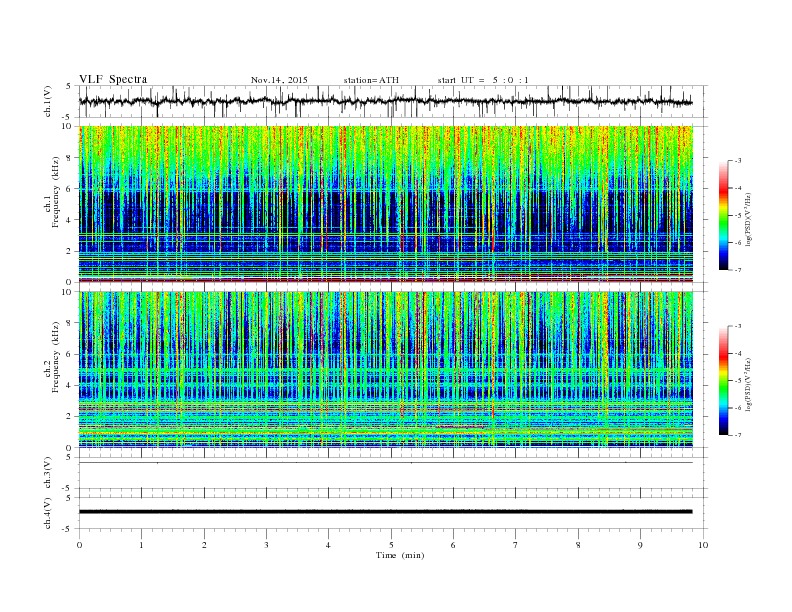
Task: Click time axis tick label 5
Action: pyautogui.click(x=391, y=545)
